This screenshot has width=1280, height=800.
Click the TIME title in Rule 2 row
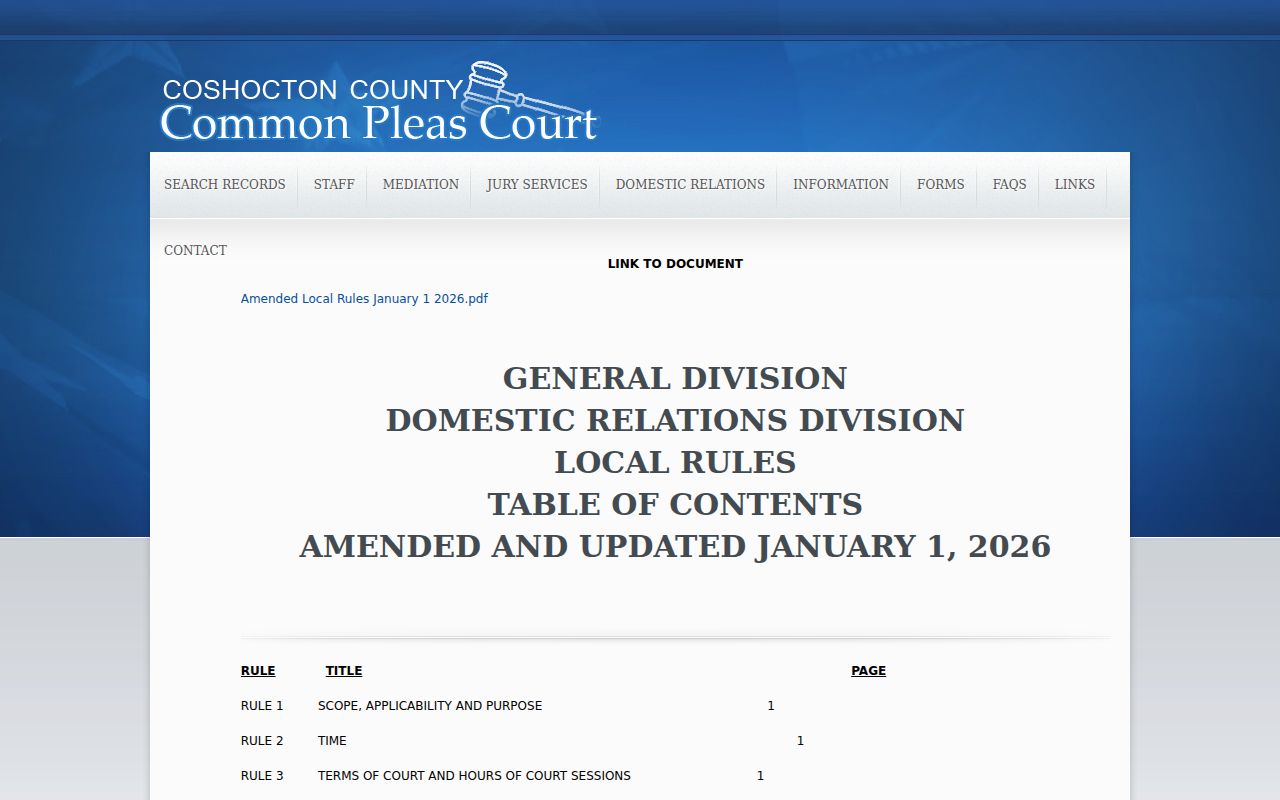[x=332, y=741]
